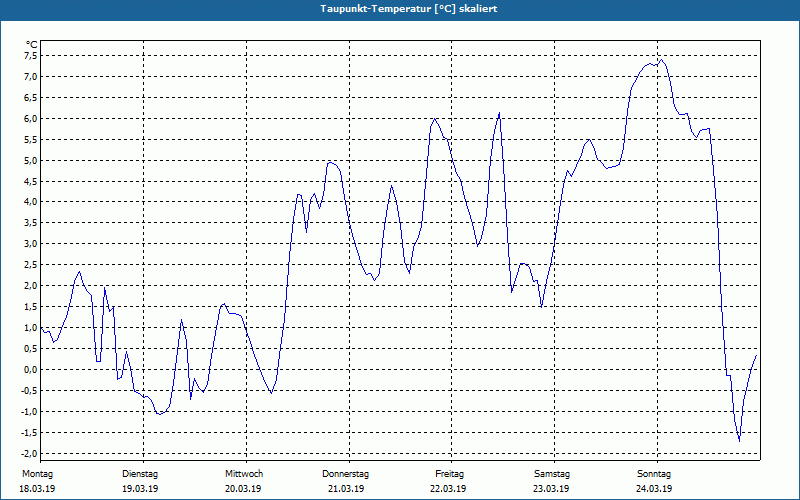The image size is (800, 500).
Task: Click the 1,5 y-axis value
Action: tap(31, 306)
